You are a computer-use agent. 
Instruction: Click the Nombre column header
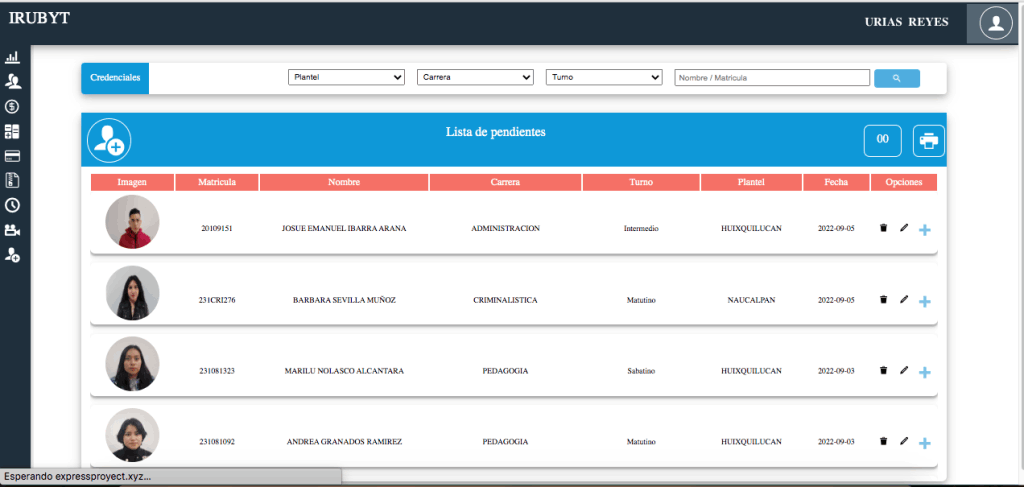click(344, 182)
